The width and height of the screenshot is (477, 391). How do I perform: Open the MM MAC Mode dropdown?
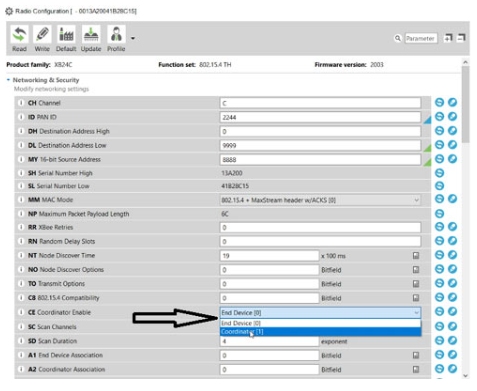click(320, 200)
